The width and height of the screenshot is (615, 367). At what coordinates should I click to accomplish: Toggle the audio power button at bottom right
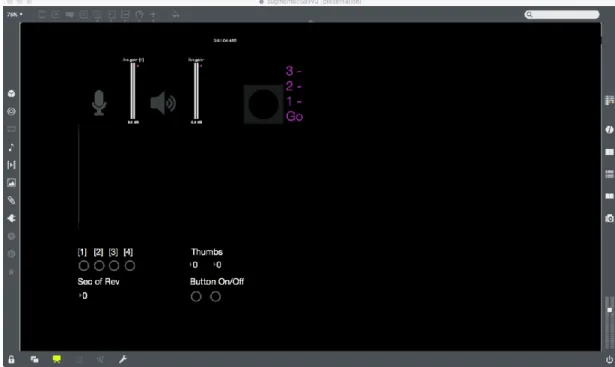(x=609, y=359)
